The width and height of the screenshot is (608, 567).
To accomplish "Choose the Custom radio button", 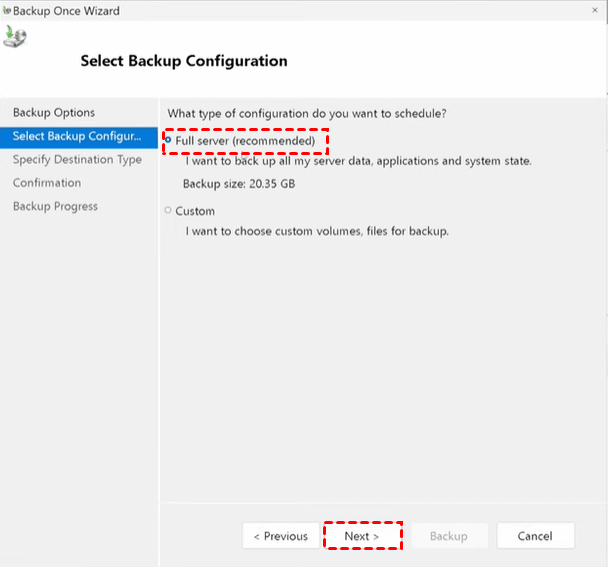I will pos(168,211).
